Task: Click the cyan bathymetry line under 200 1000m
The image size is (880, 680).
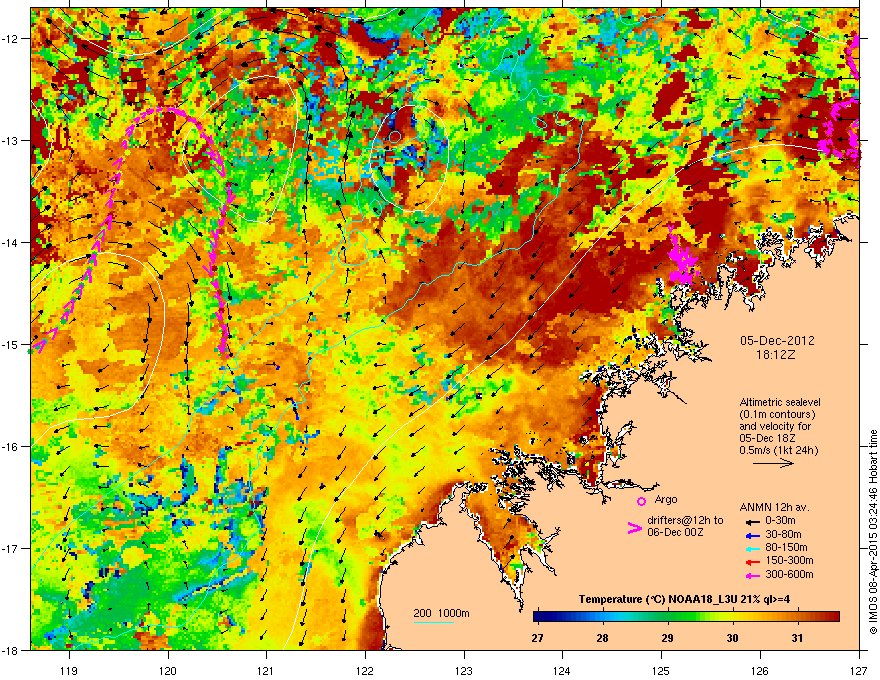Action: 433,622
